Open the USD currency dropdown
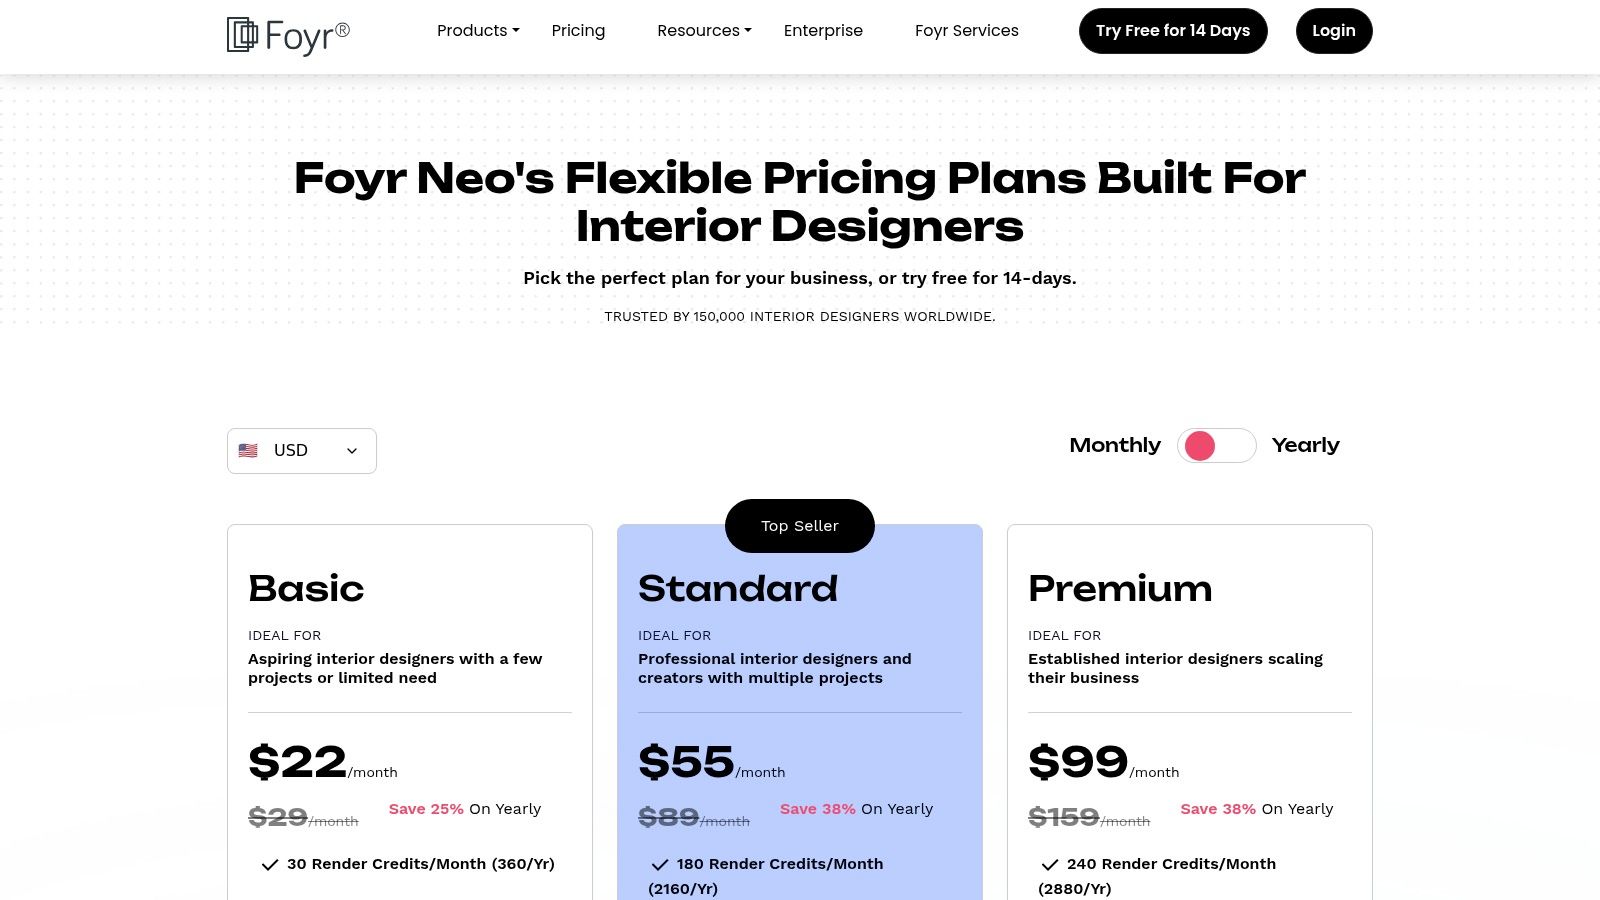Screen dimensions: 1600x900 click(302, 451)
